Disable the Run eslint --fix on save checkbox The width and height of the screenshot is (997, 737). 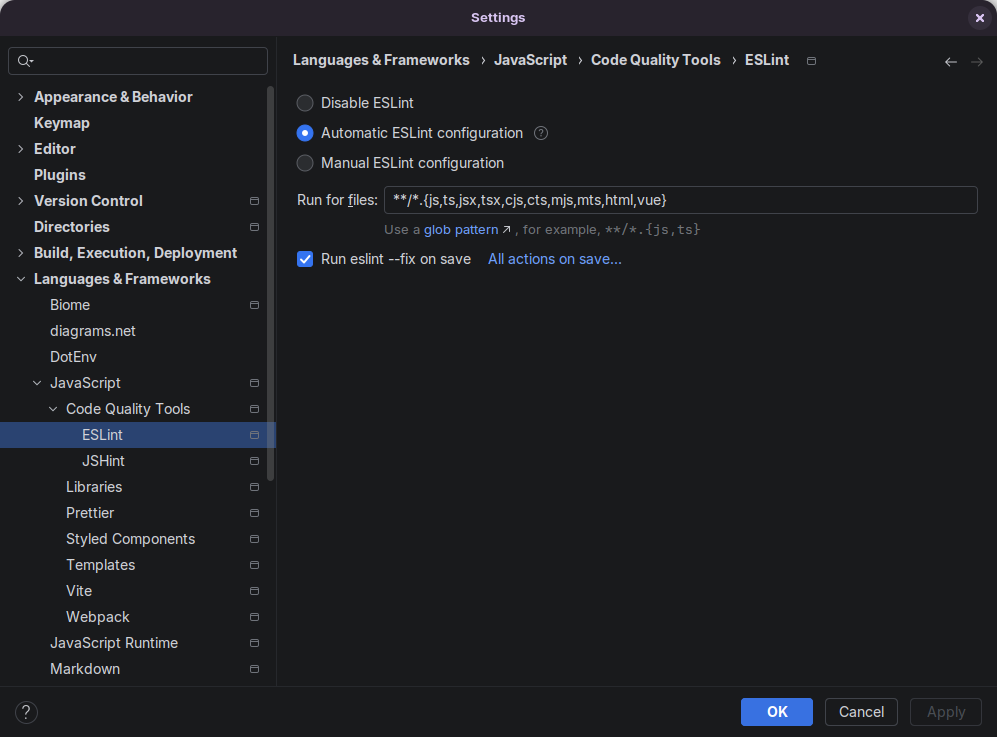[305, 259]
